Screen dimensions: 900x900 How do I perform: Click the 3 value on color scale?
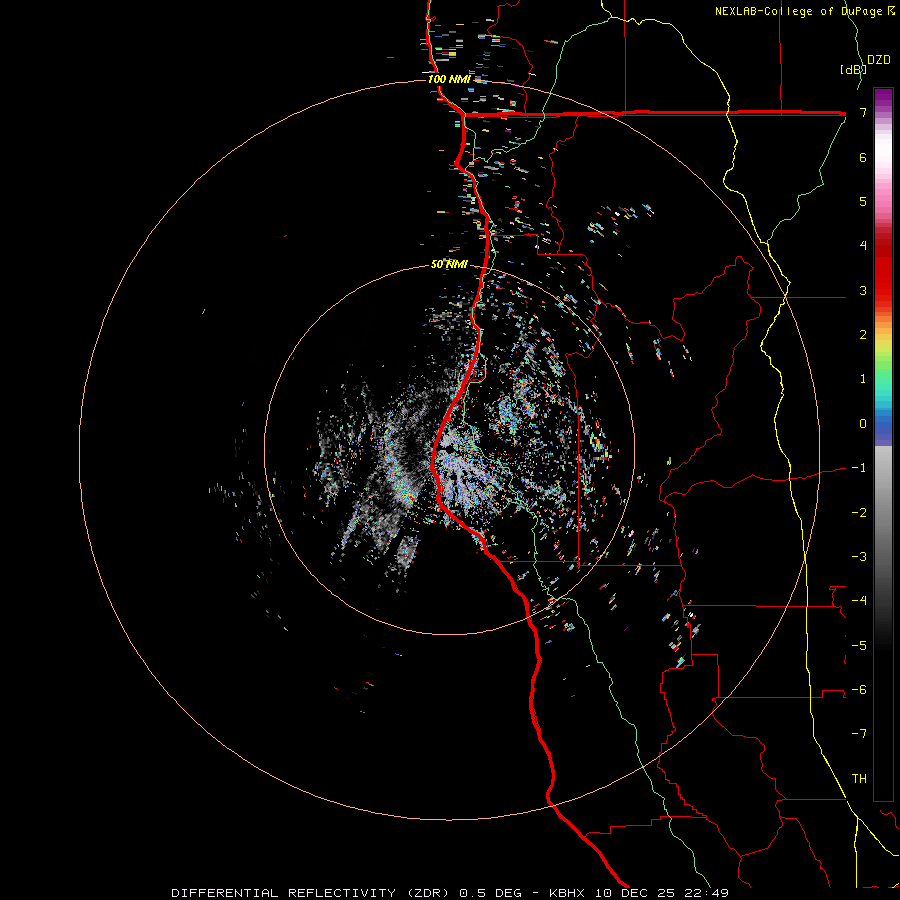pyautogui.click(x=863, y=290)
